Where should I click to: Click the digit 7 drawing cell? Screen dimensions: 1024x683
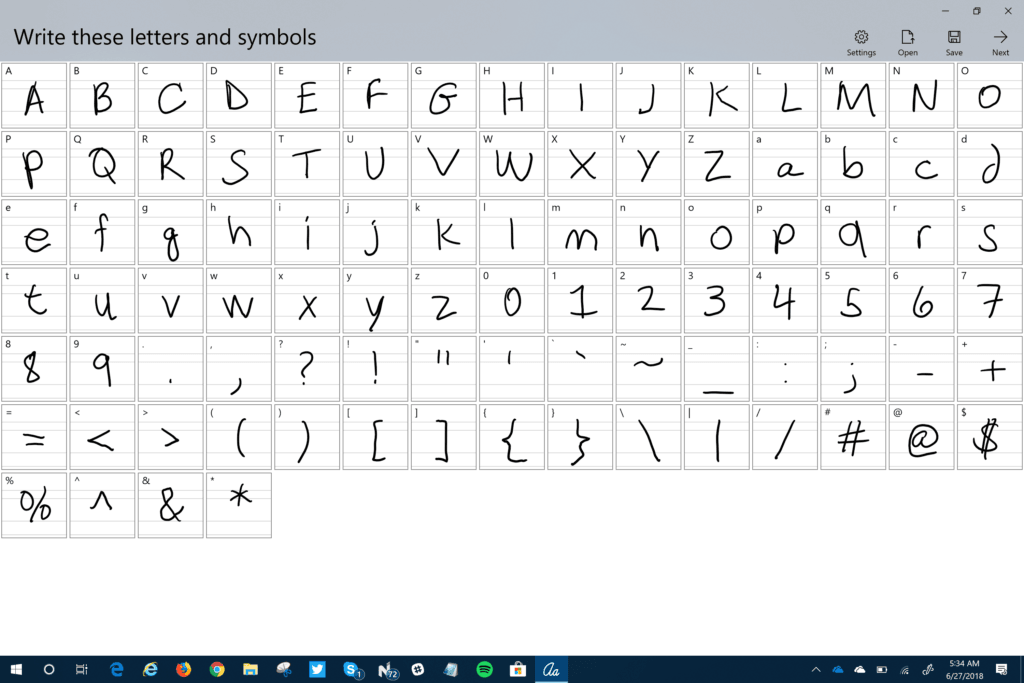pos(989,300)
